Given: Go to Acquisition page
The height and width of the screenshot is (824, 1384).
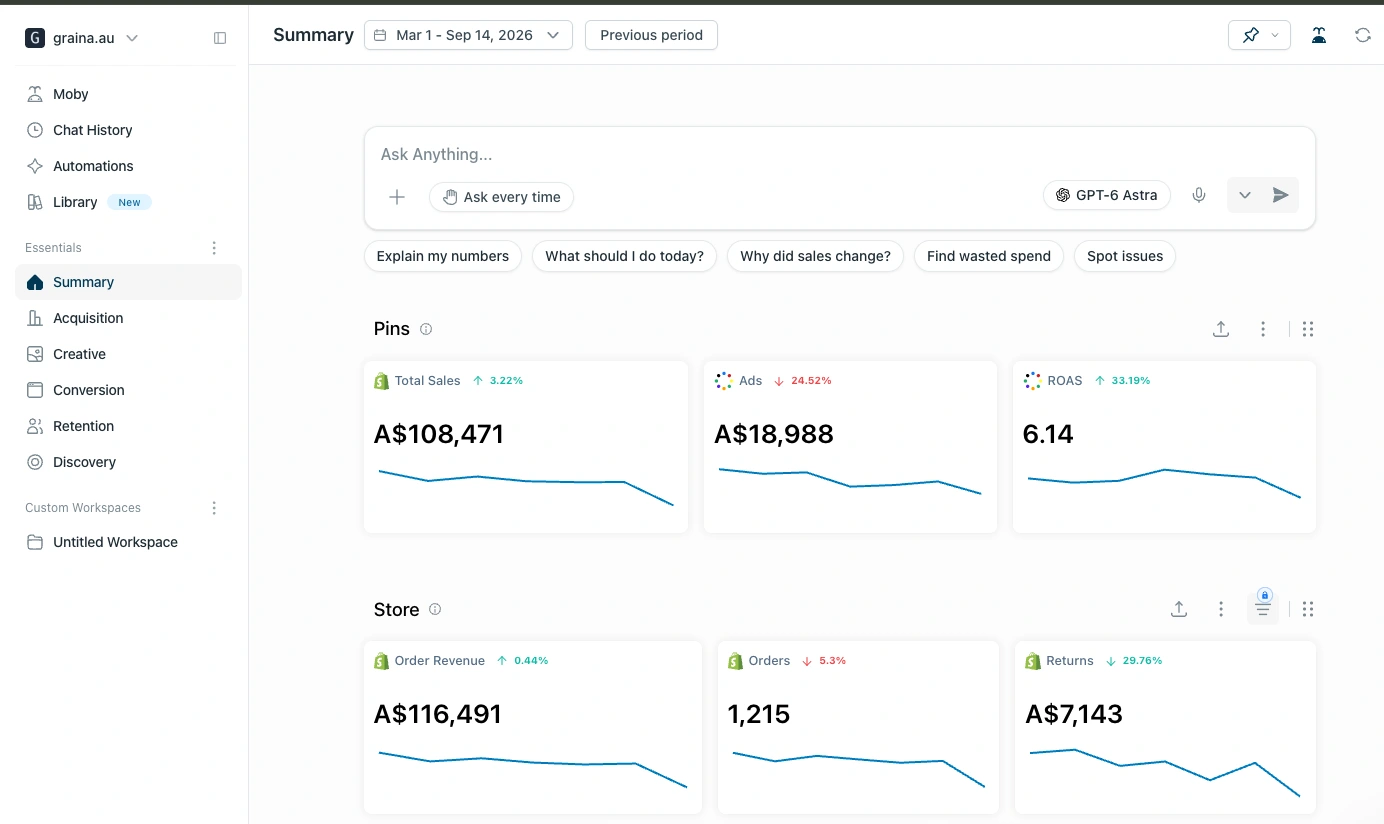Looking at the screenshot, I should click(128, 318).
